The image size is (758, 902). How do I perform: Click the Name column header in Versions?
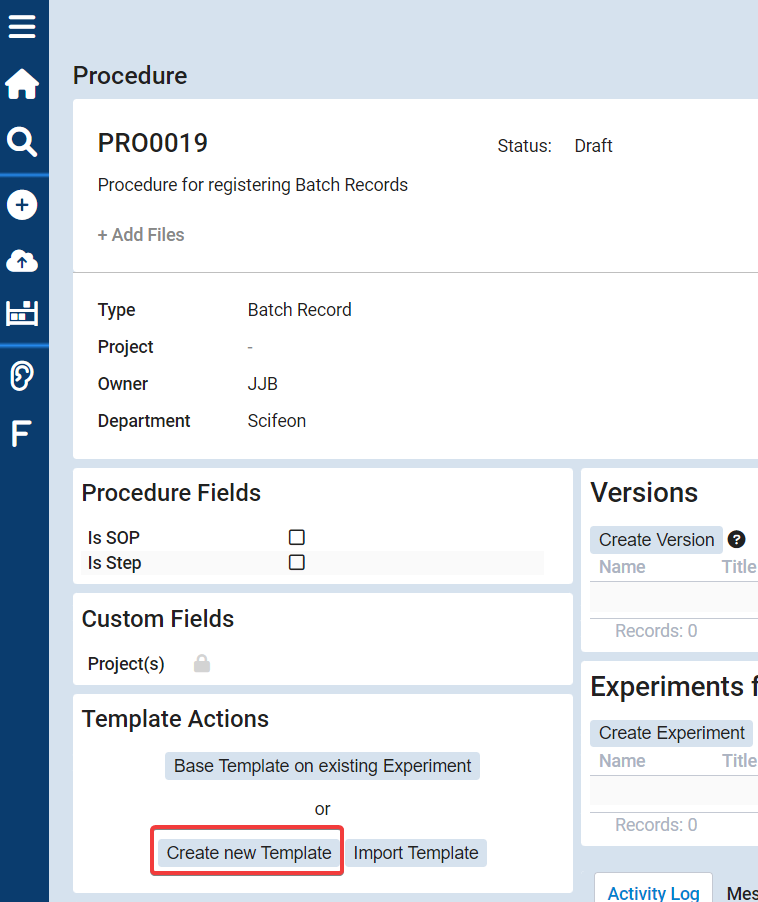[622, 567]
